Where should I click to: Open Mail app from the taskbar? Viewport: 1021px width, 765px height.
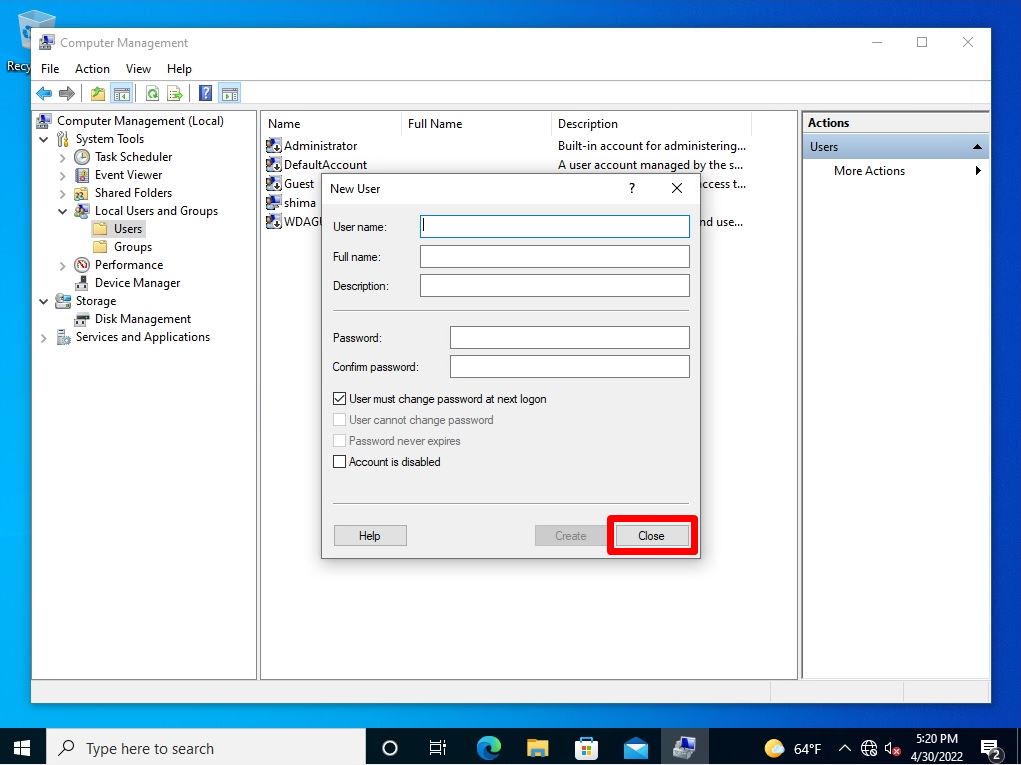click(636, 747)
